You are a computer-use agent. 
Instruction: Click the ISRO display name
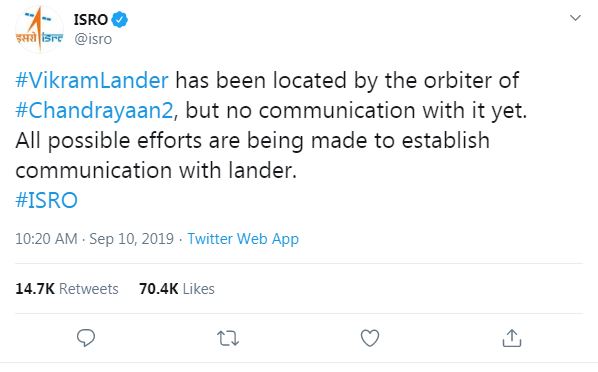(91, 19)
